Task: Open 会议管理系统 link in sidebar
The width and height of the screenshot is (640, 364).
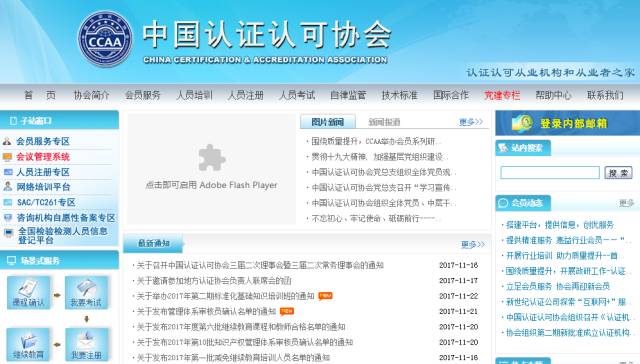Action: tap(43, 157)
